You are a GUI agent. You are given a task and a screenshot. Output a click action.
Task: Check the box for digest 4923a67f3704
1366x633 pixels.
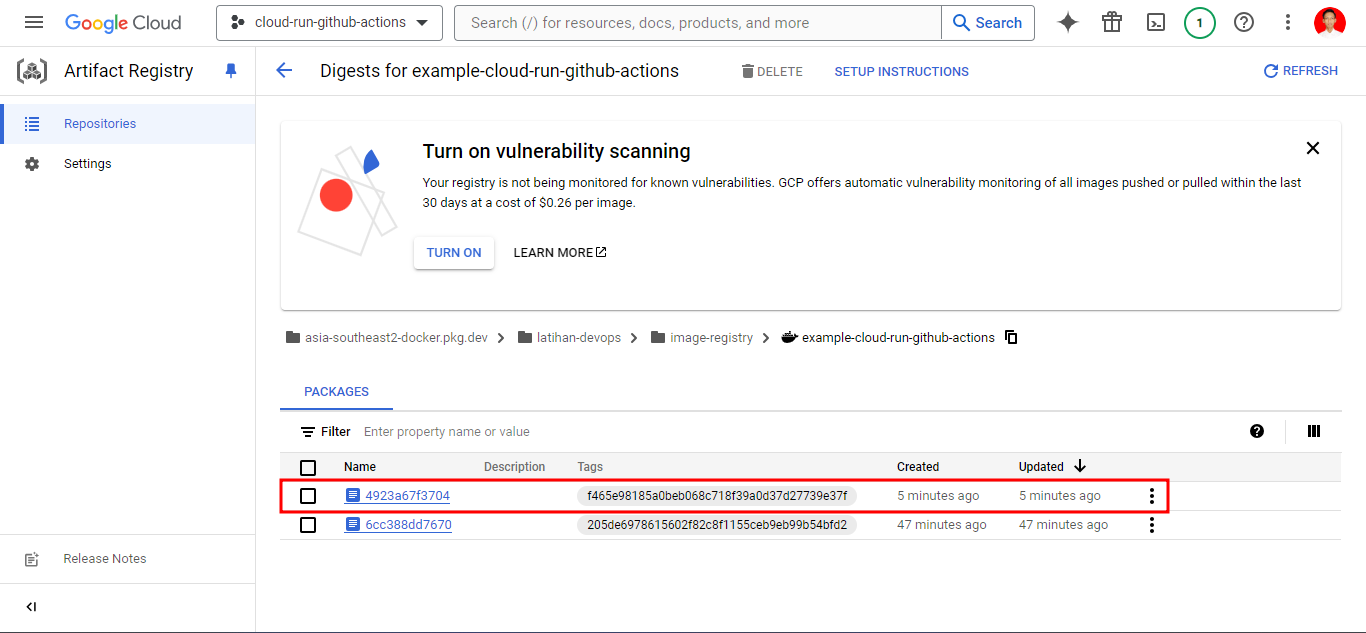[308, 496]
